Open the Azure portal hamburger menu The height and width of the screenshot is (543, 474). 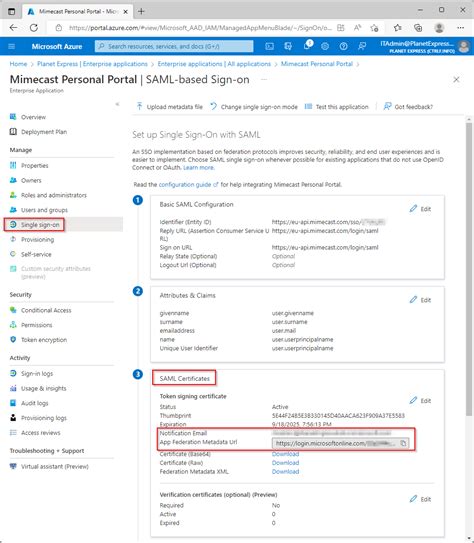click(11, 46)
